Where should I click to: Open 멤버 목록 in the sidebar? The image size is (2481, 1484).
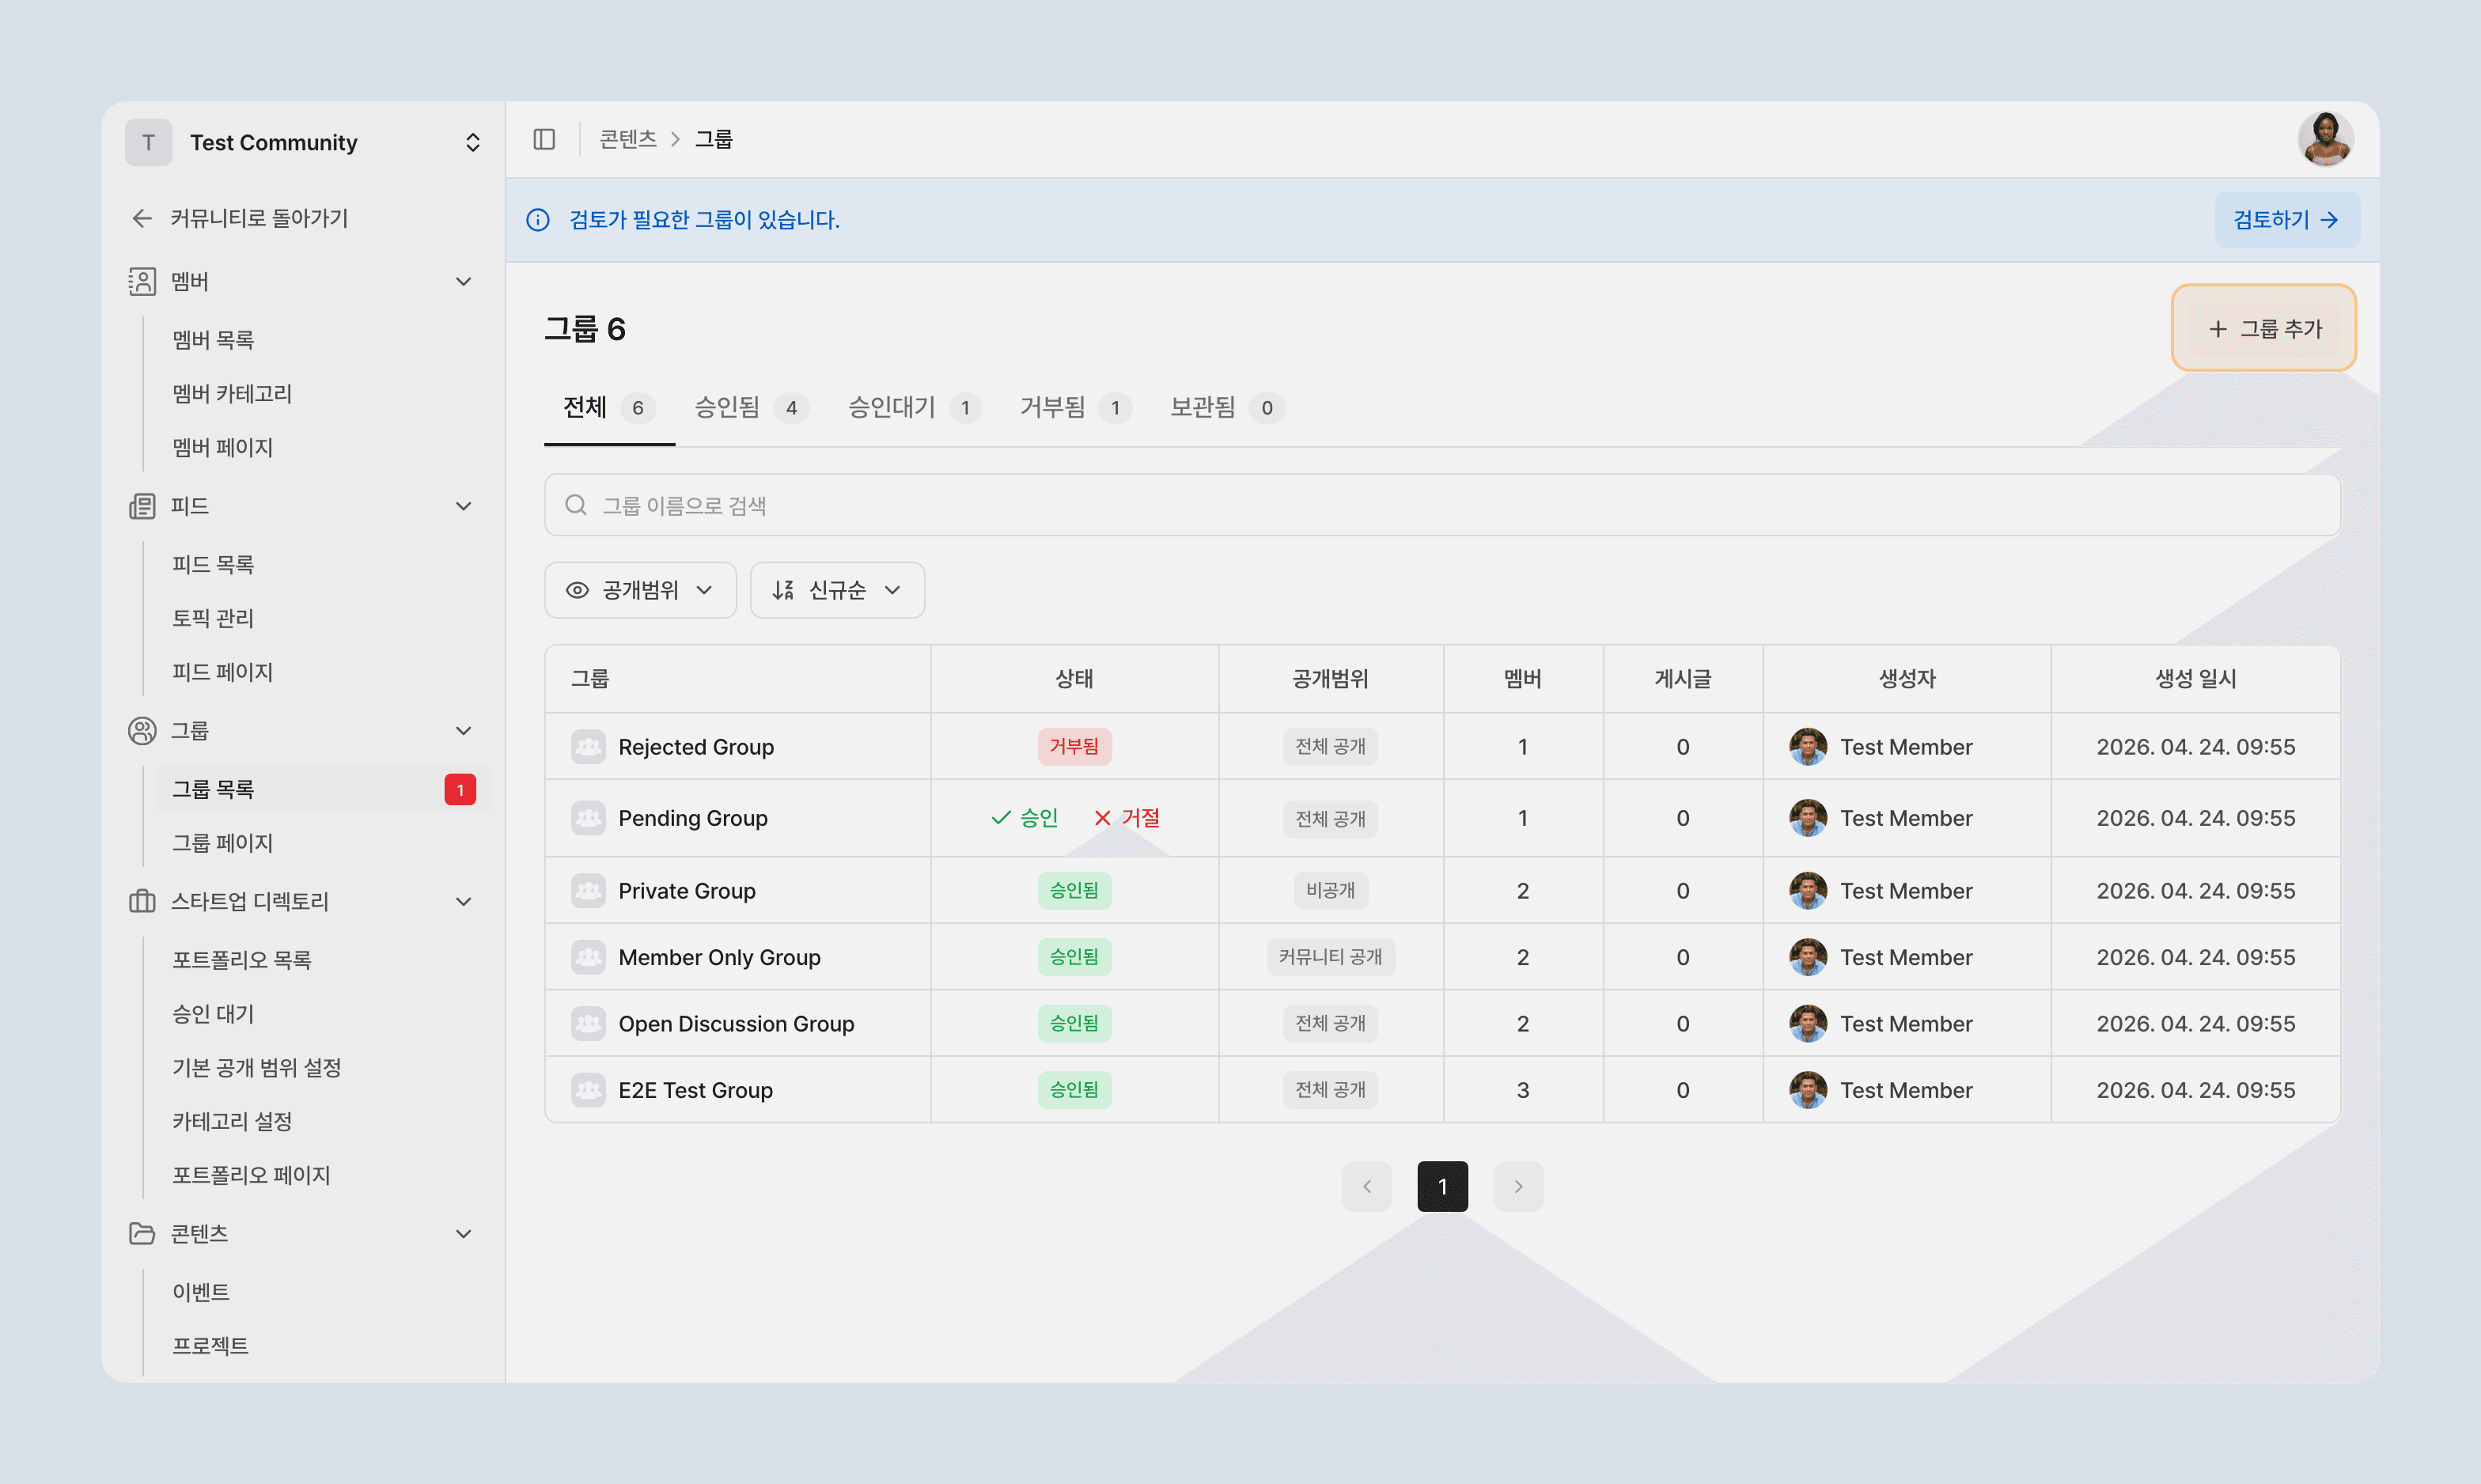tap(213, 340)
